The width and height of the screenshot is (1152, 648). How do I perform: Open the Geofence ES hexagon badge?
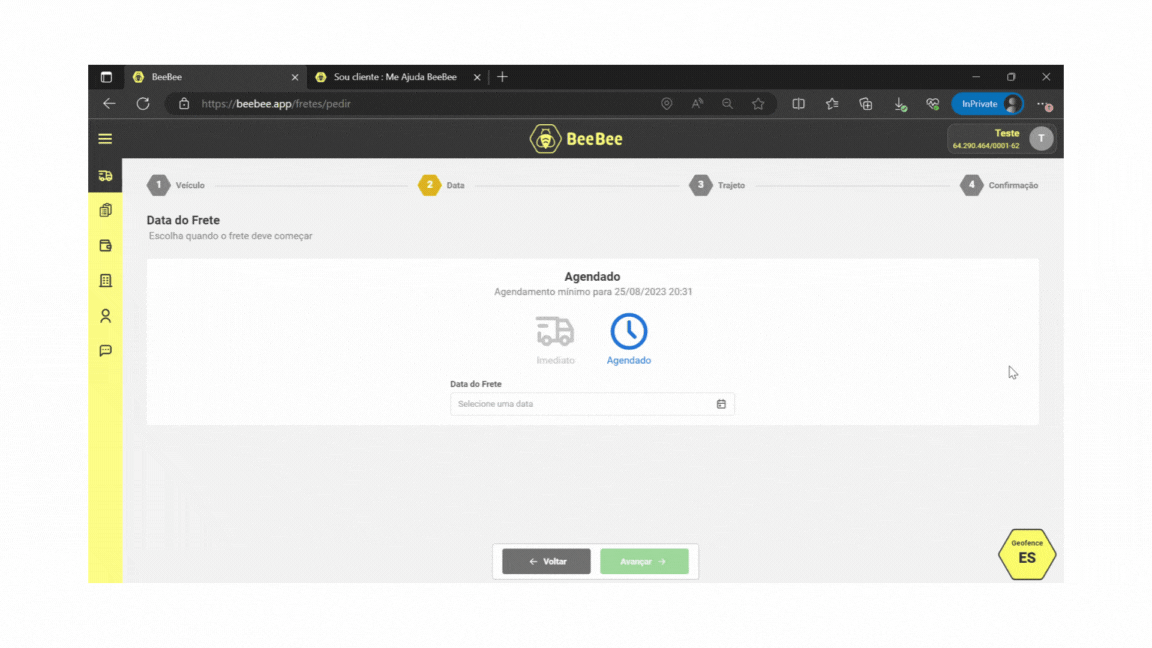click(x=1026, y=554)
